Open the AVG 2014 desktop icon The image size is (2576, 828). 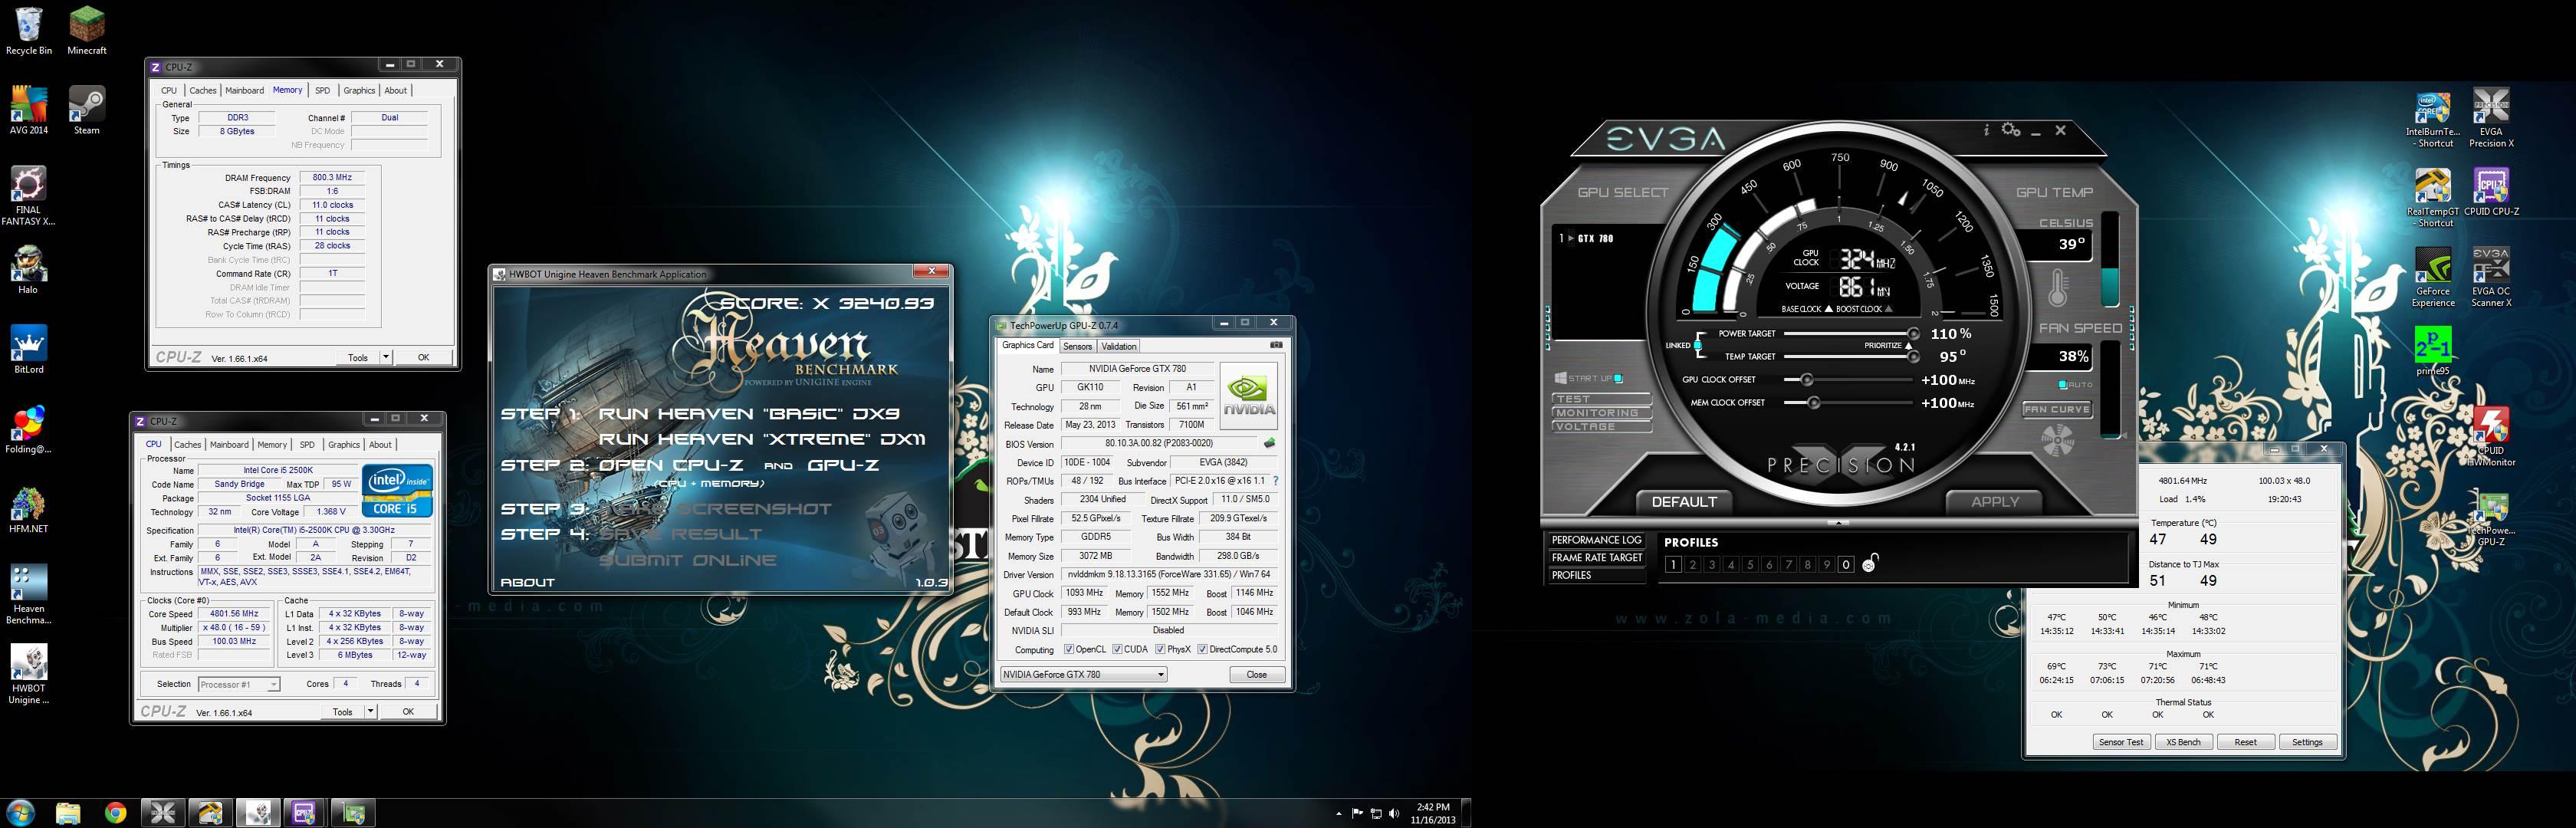[29, 110]
